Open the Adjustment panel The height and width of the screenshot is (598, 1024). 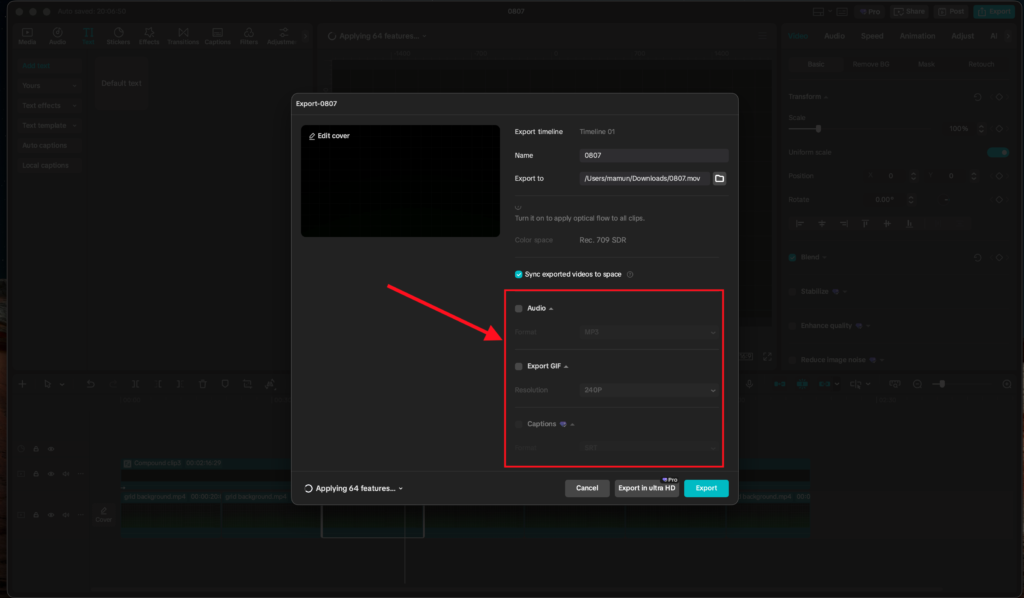point(281,36)
